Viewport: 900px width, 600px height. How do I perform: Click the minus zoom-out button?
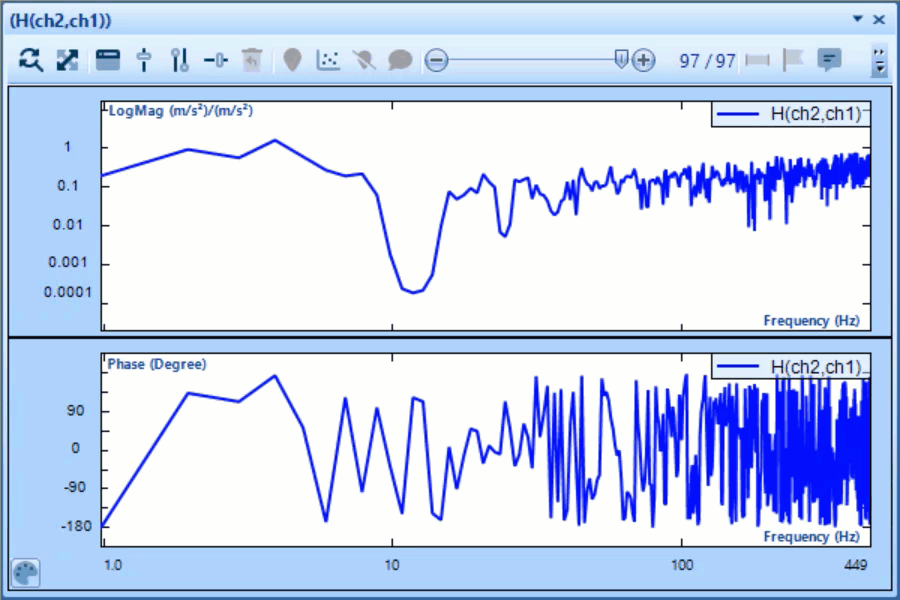[437, 61]
